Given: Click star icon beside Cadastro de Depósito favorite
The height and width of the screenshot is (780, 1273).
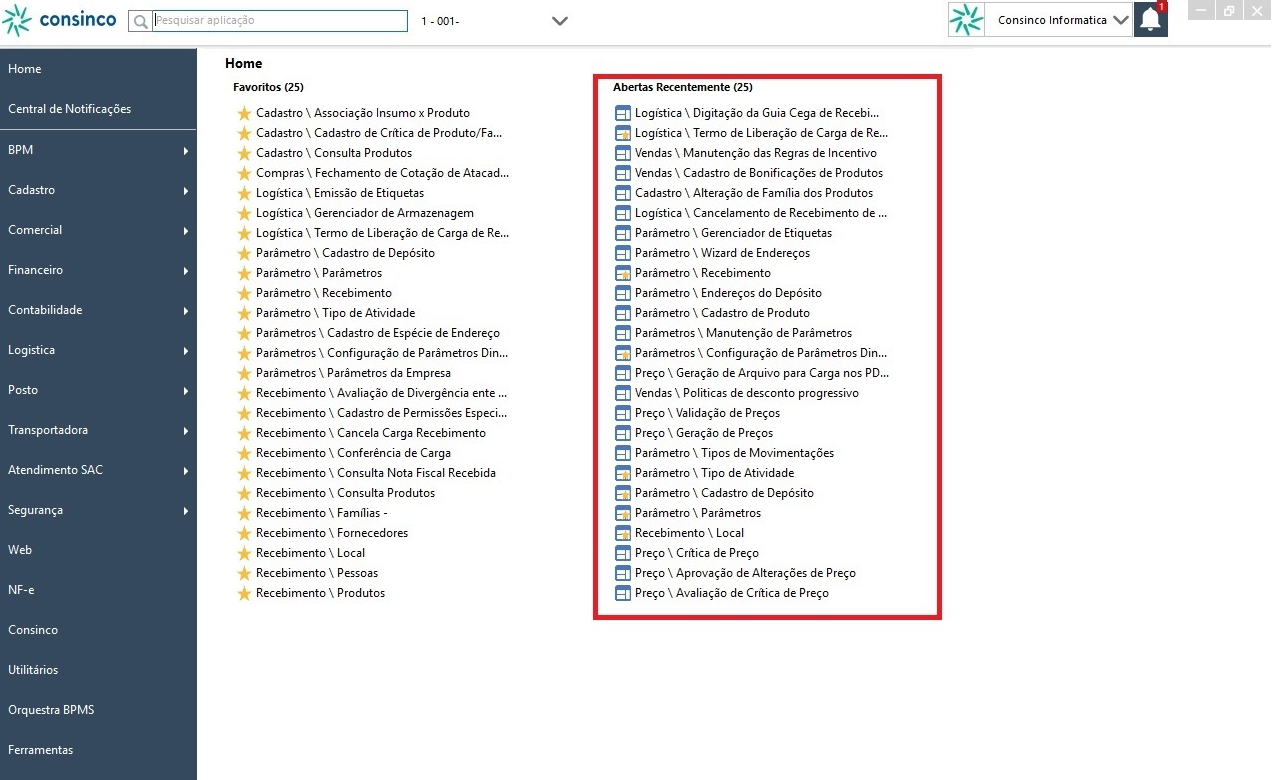Looking at the screenshot, I should [x=244, y=253].
